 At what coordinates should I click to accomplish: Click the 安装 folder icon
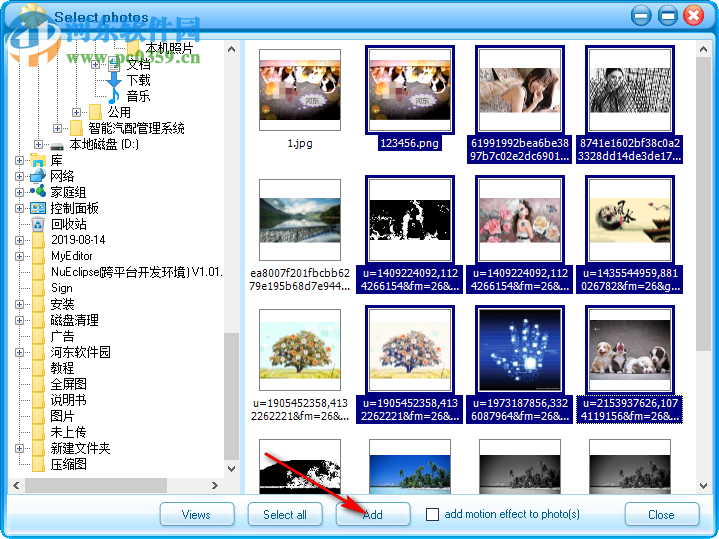click(x=39, y=304)
